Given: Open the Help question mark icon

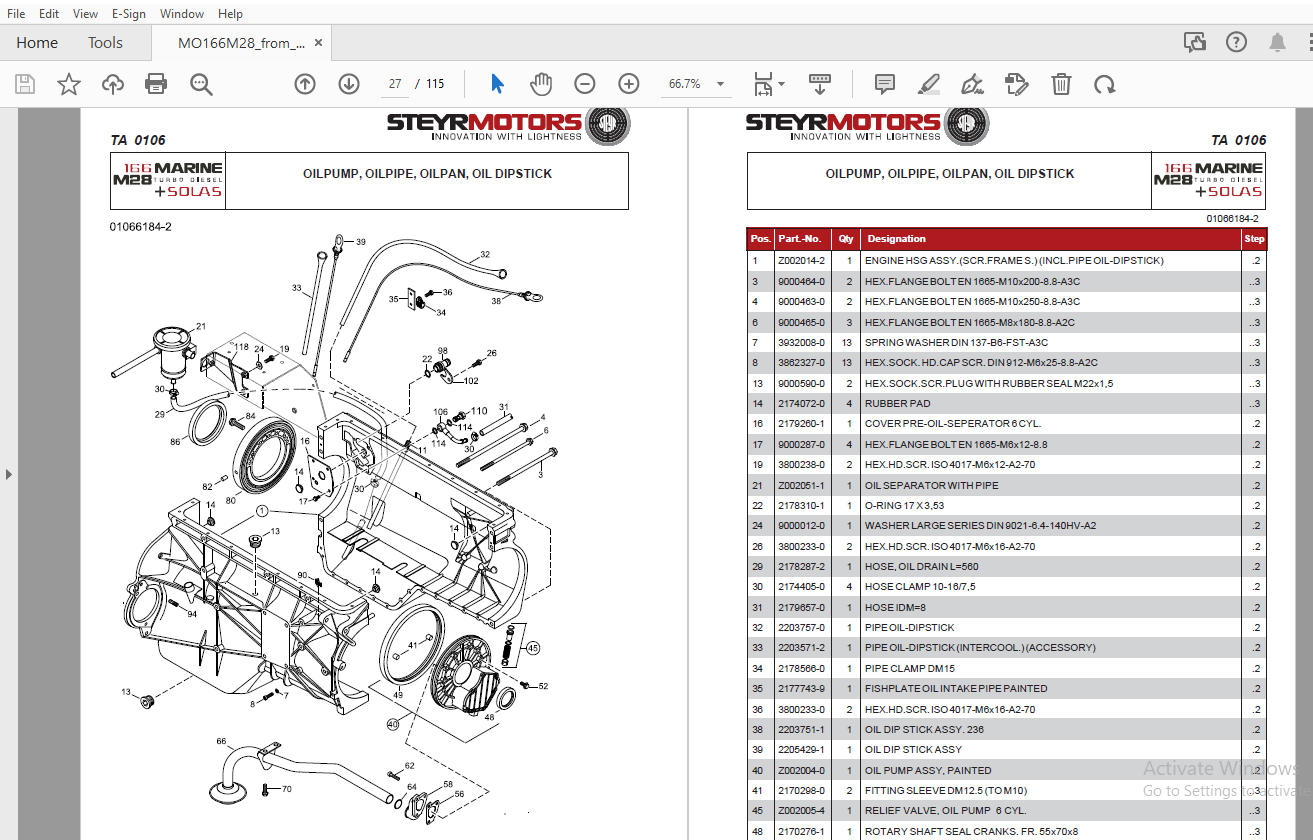Looking at the screenshot, I should [x=1237, y=42].
